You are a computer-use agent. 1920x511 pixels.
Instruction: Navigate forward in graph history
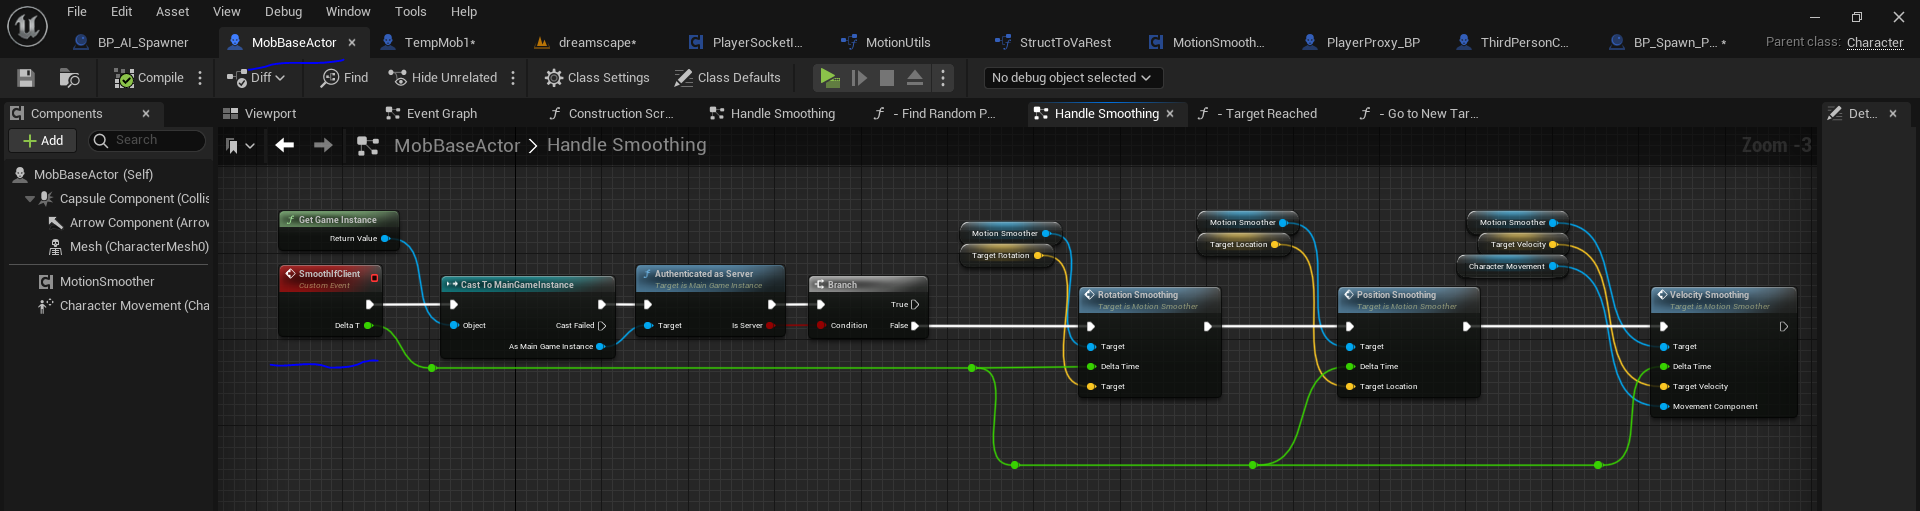pos(323,146)
